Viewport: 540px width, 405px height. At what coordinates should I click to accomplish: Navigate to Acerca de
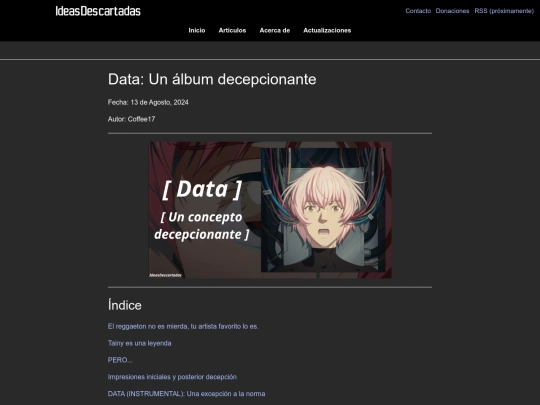(274, 30)
